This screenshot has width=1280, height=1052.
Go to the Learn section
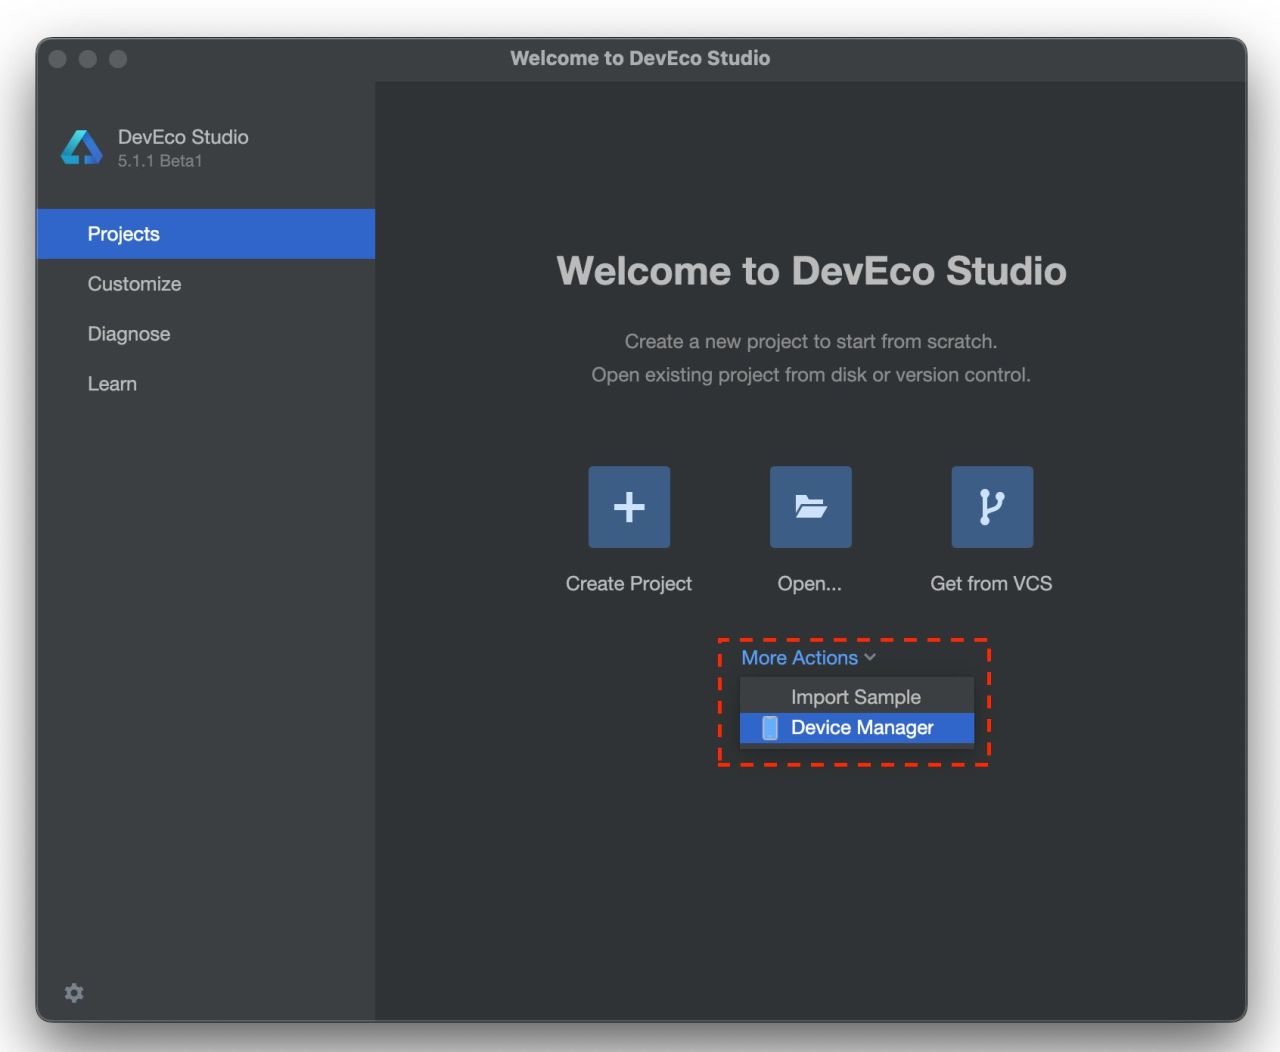(112, 384)
